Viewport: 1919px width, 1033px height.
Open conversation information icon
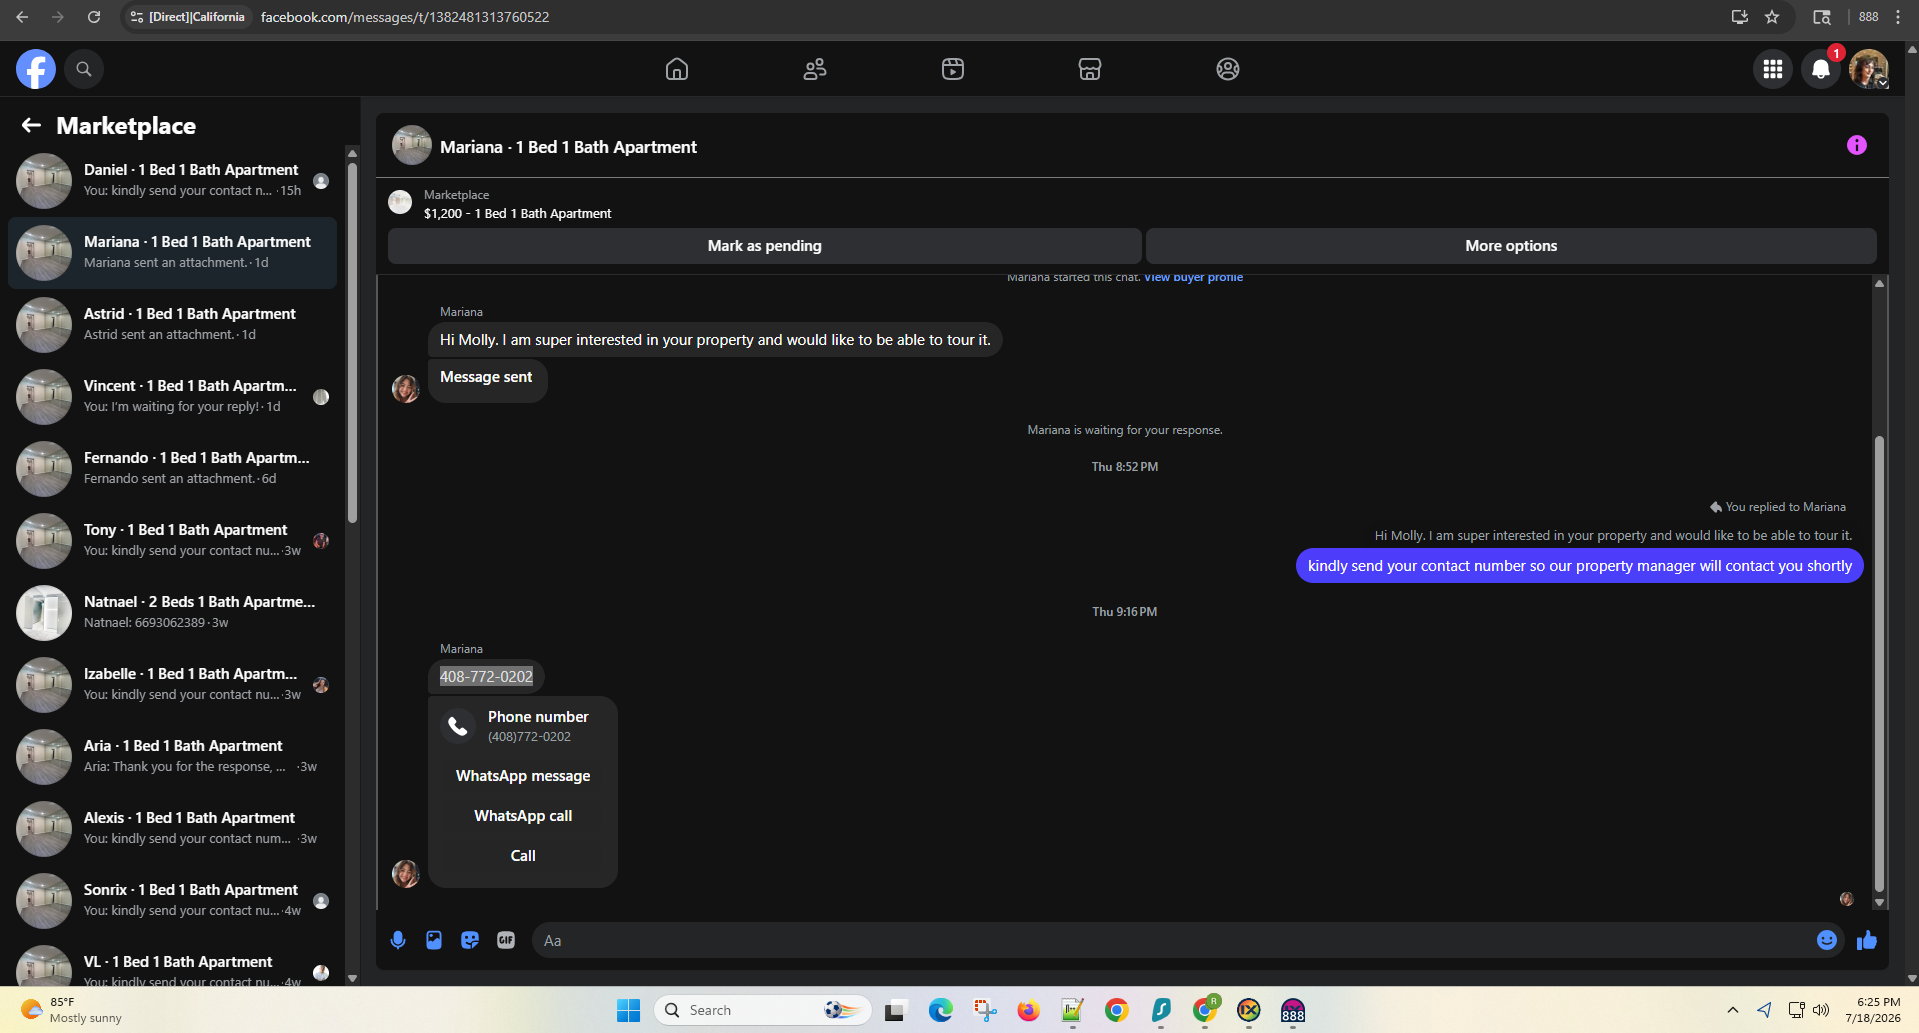1857,145
